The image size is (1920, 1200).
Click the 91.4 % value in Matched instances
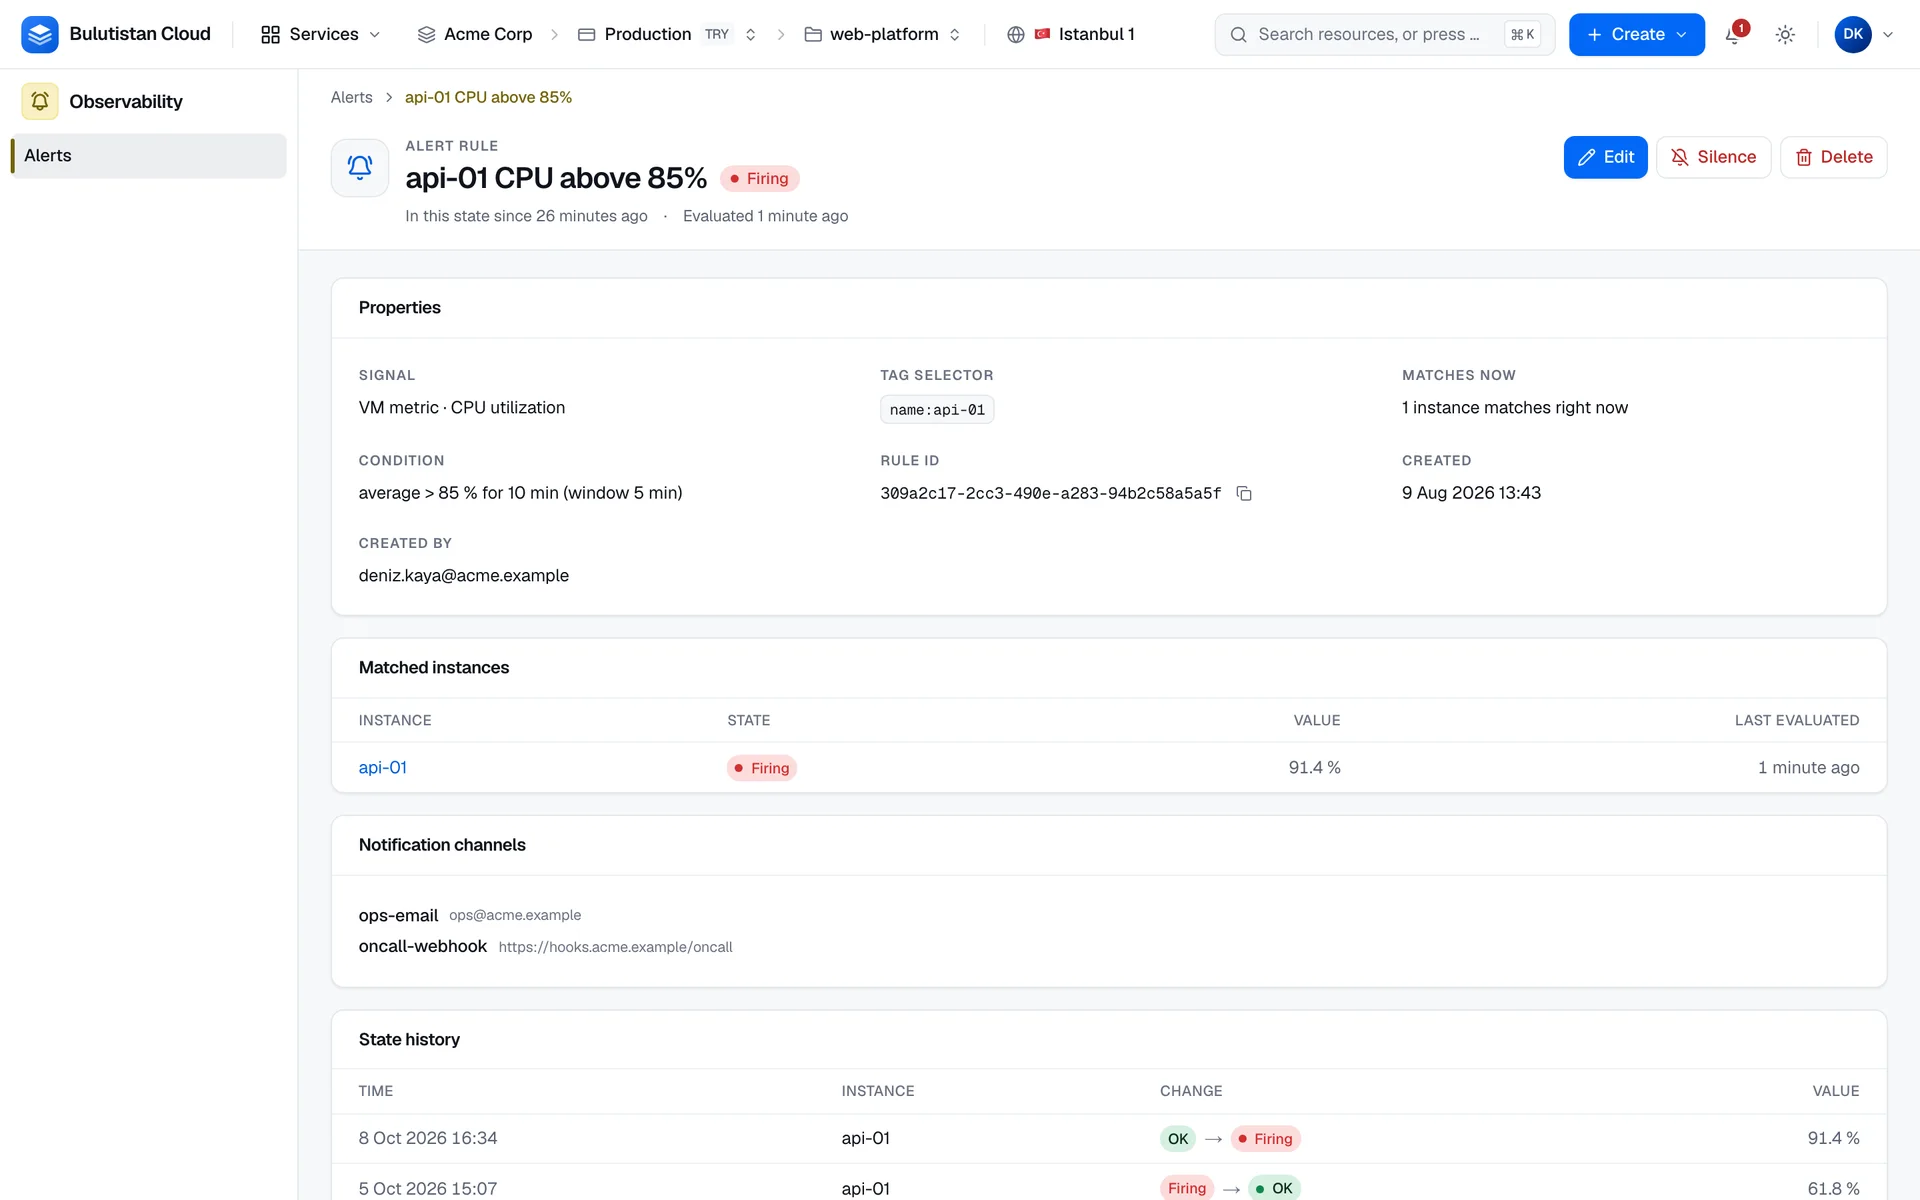(1314, 767)
